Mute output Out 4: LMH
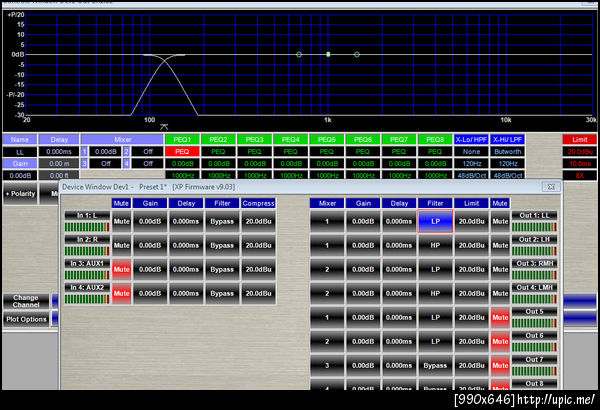The width and height of the screenshot is (600, 410). (x=500, y=294)
